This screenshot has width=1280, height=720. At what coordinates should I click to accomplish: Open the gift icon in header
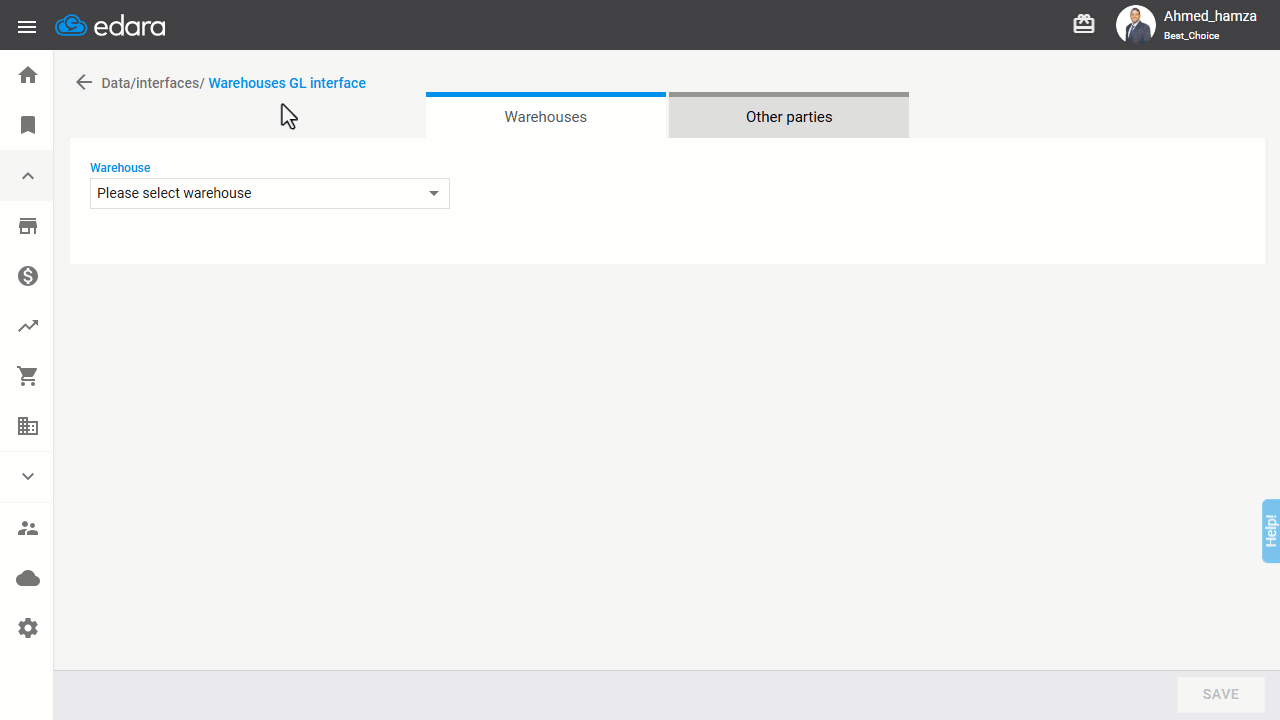(1084, 25)
